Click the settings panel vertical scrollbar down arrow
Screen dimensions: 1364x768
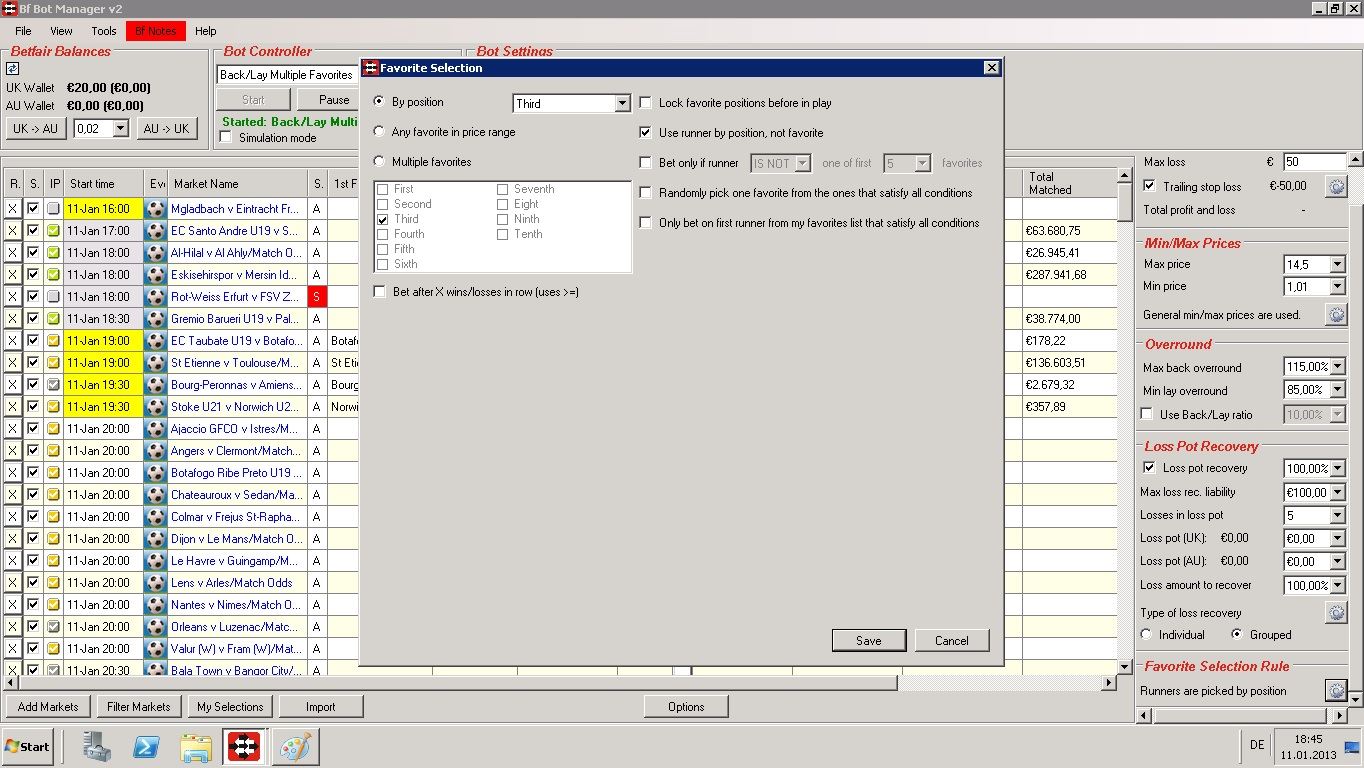[x=1355, y=699]
